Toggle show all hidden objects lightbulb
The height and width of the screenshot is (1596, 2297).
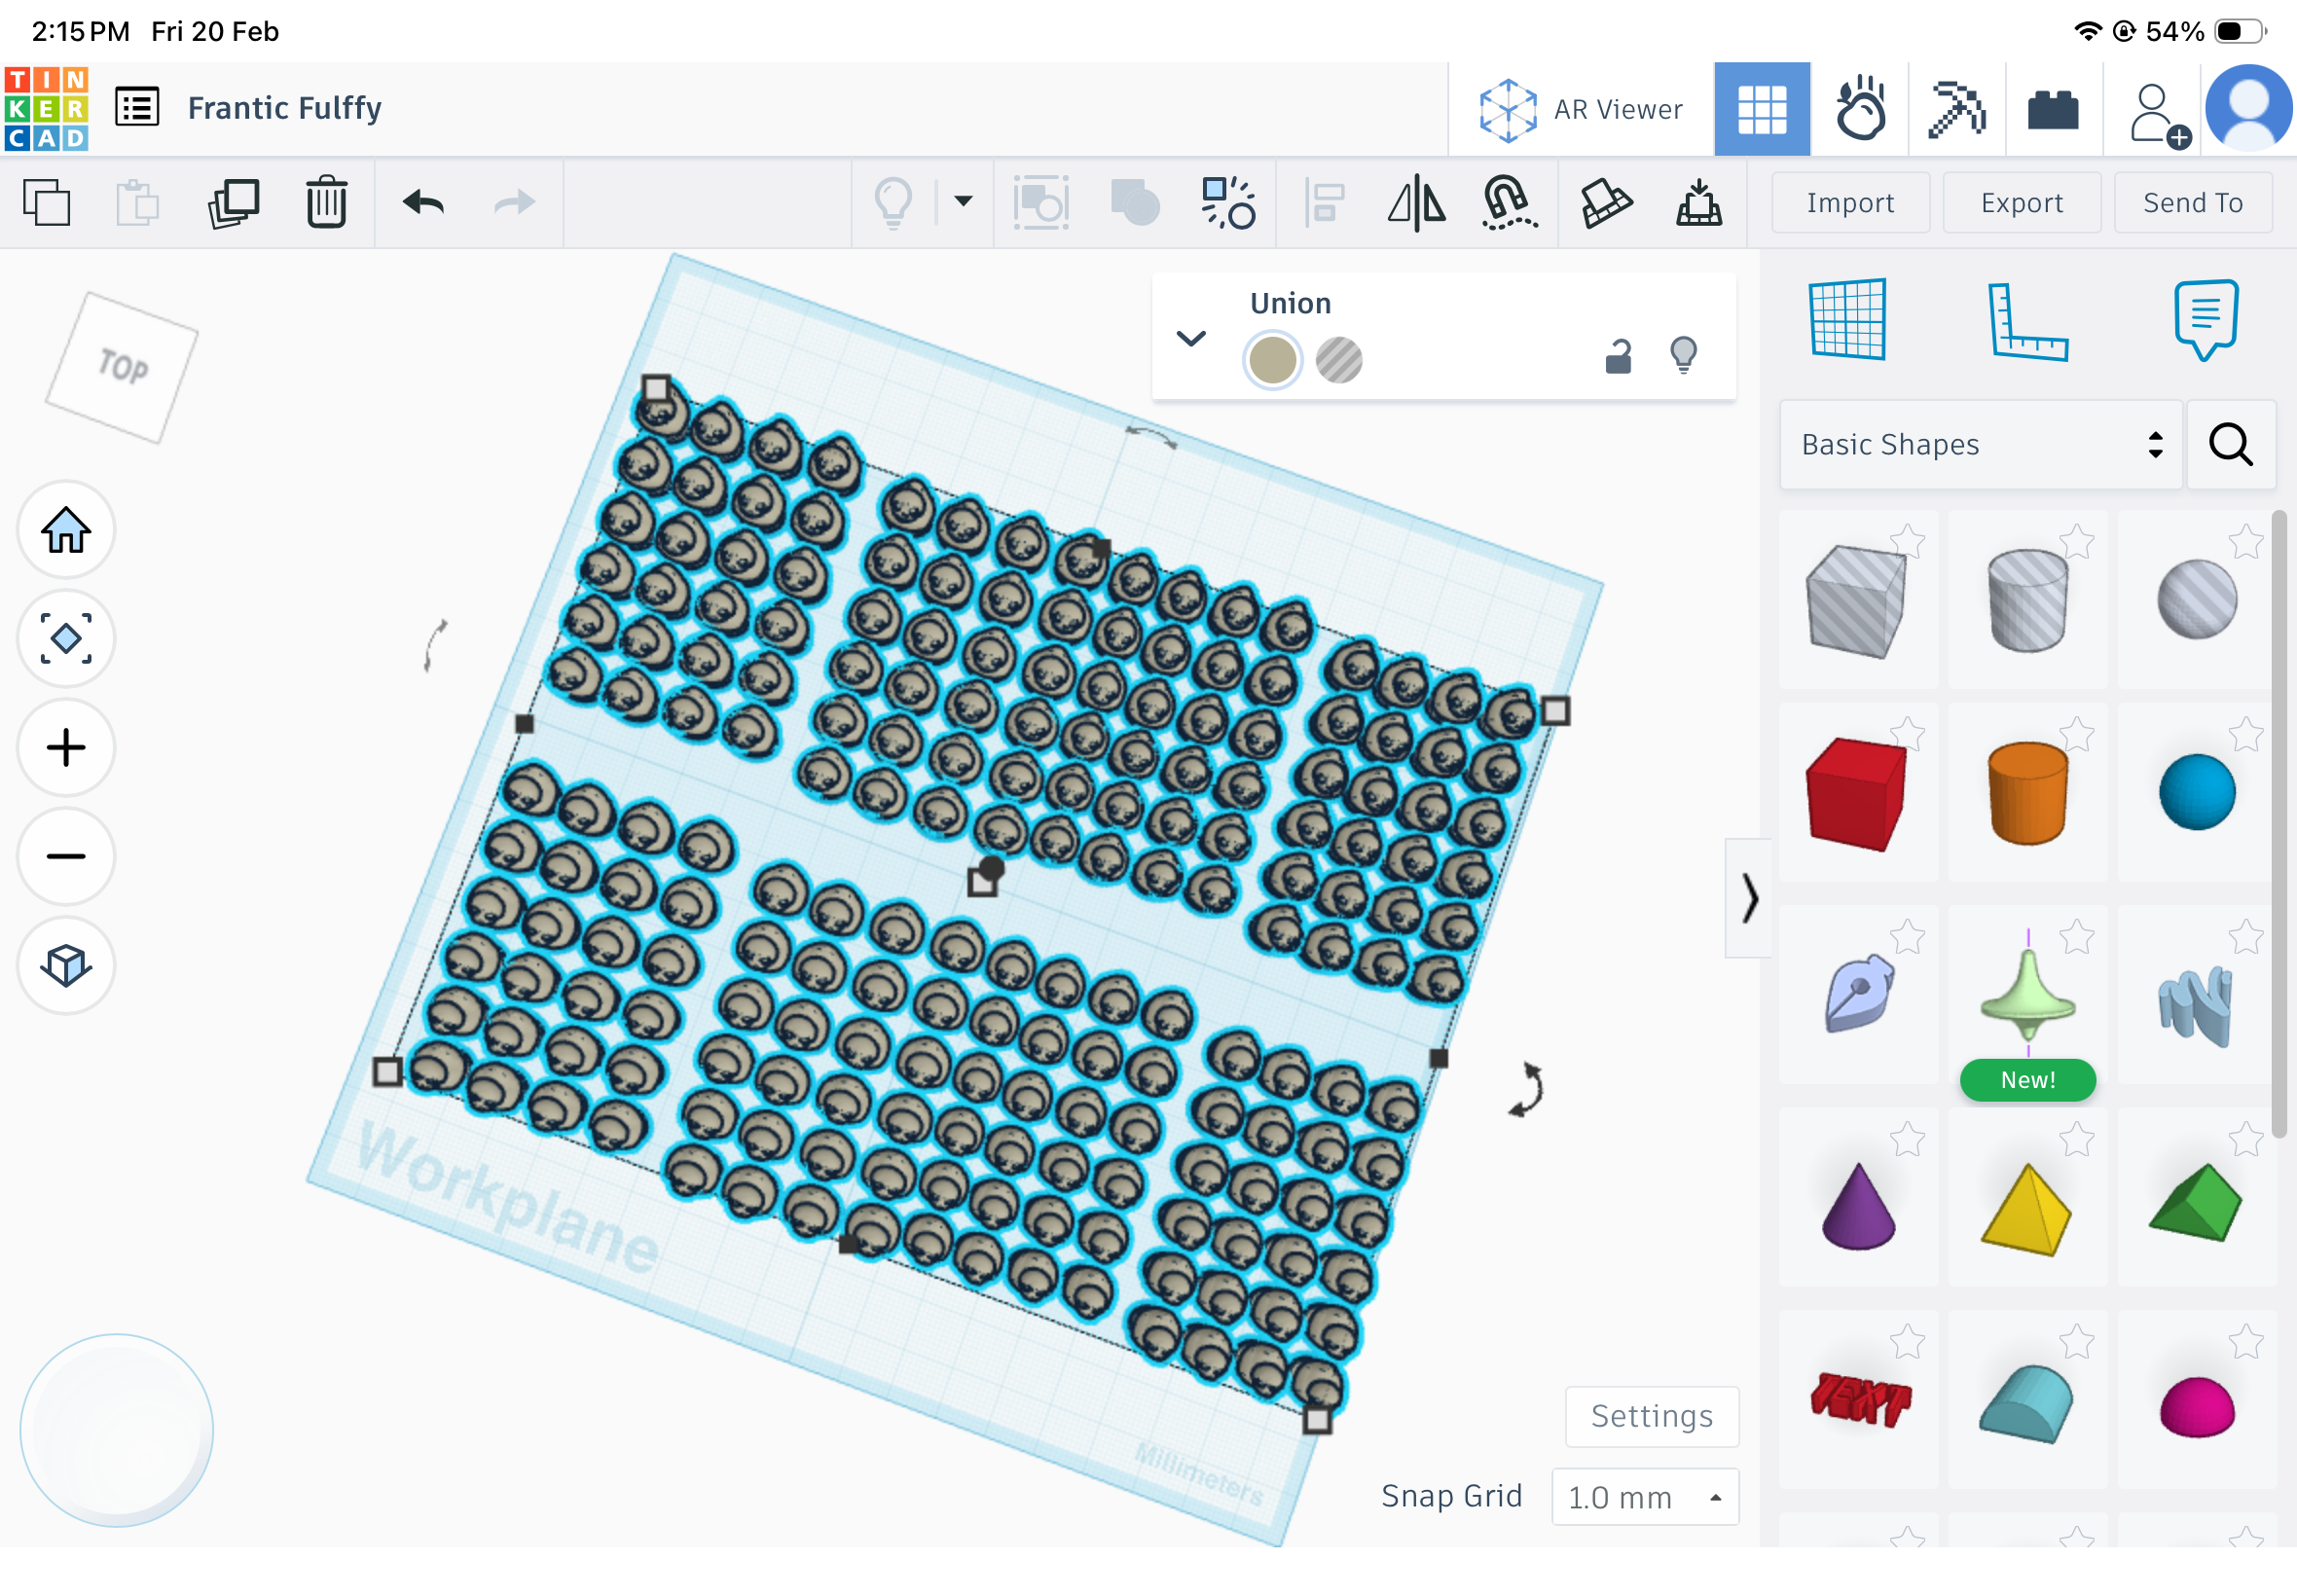coord(893,203)
